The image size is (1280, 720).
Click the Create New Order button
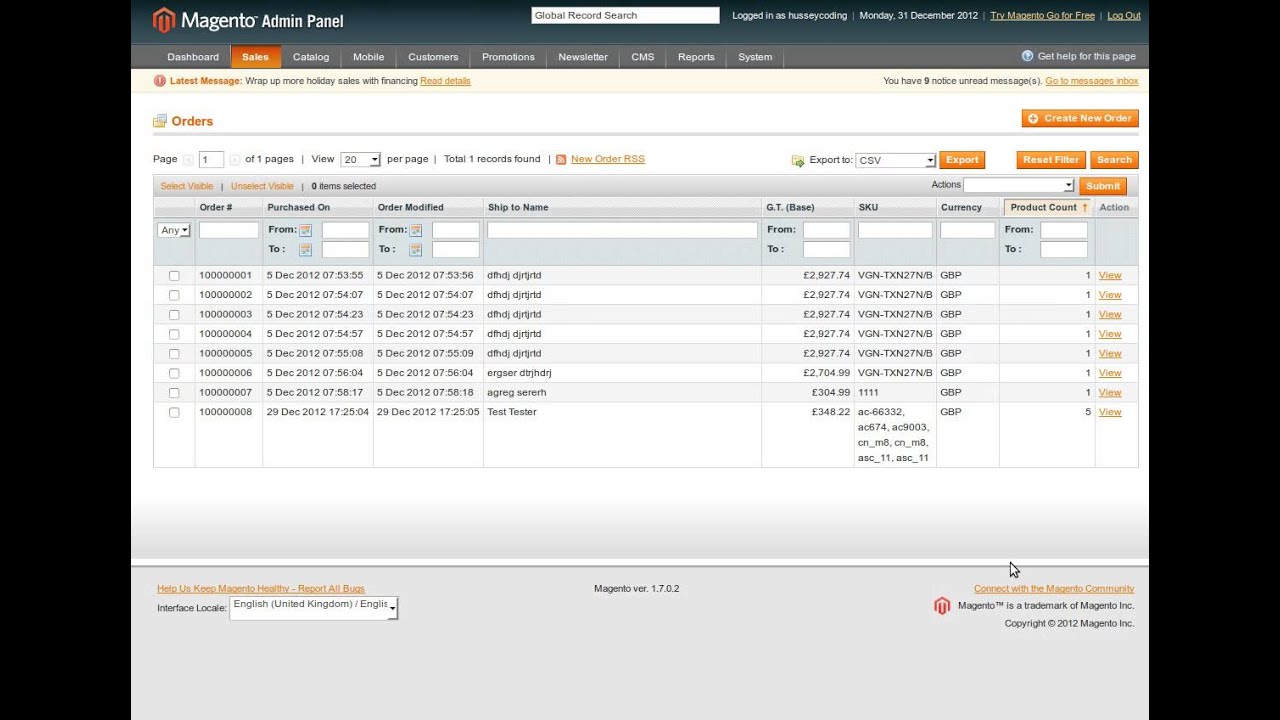click(x=1080, y=118)
